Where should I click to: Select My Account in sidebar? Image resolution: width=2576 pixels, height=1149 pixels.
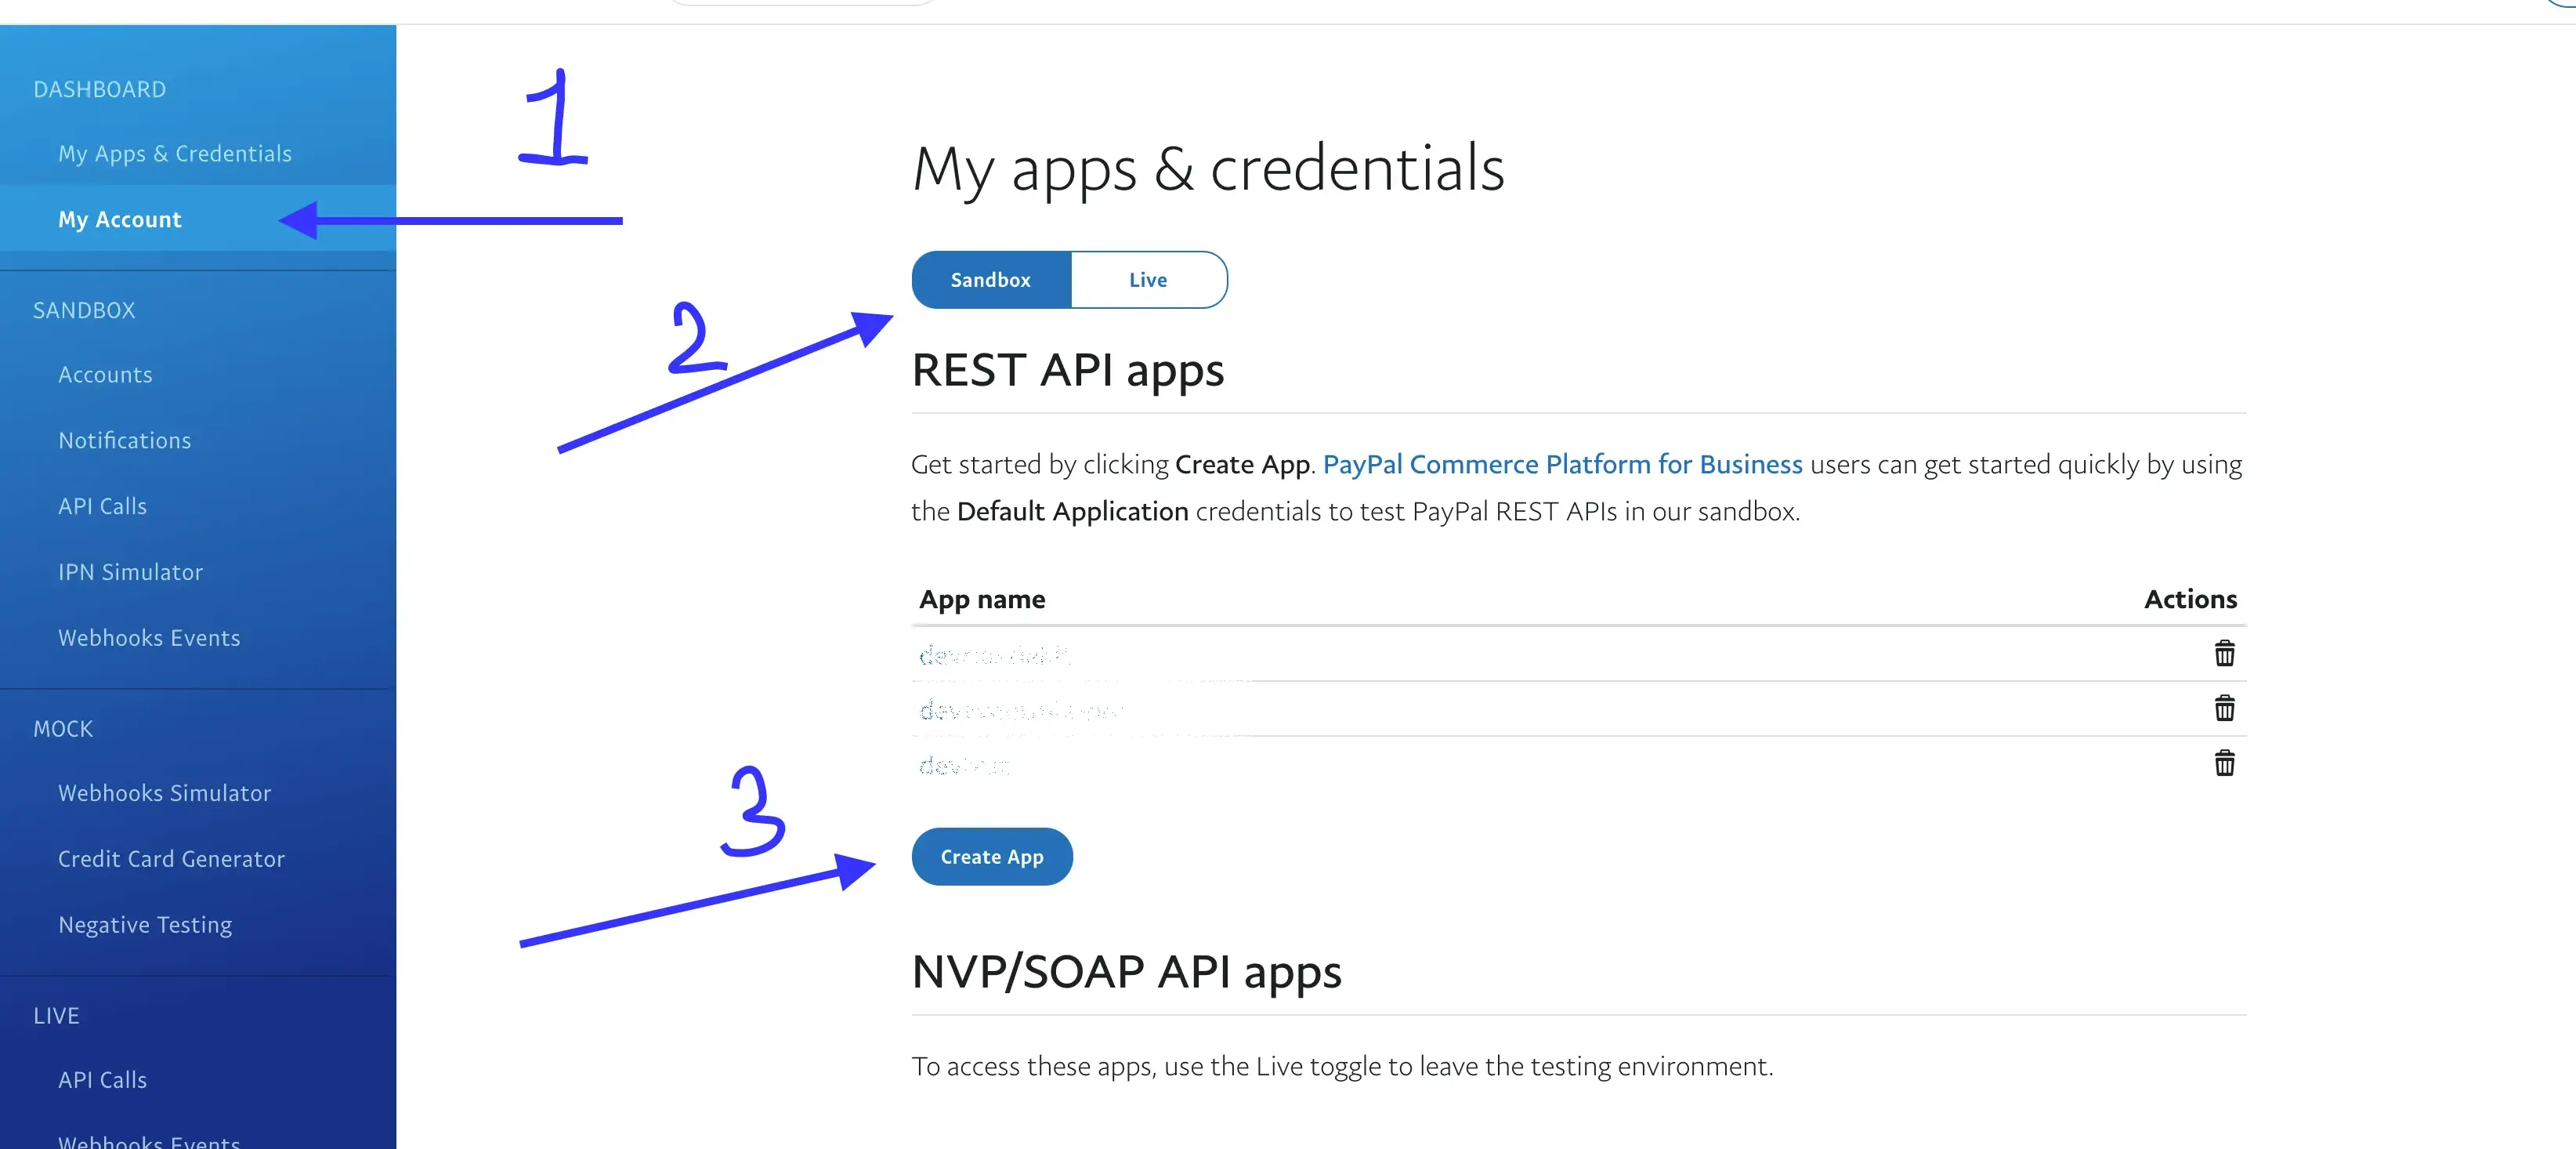[120, 220]
